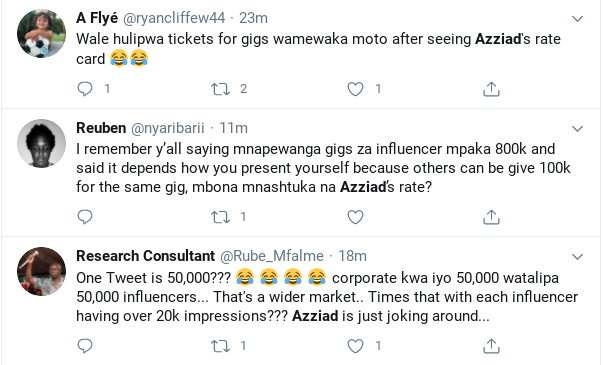The width and height of the screenshot is (603, 365).
Task: Open chevron menu on Research Consultant's tweet
Action: click(577, 257)
